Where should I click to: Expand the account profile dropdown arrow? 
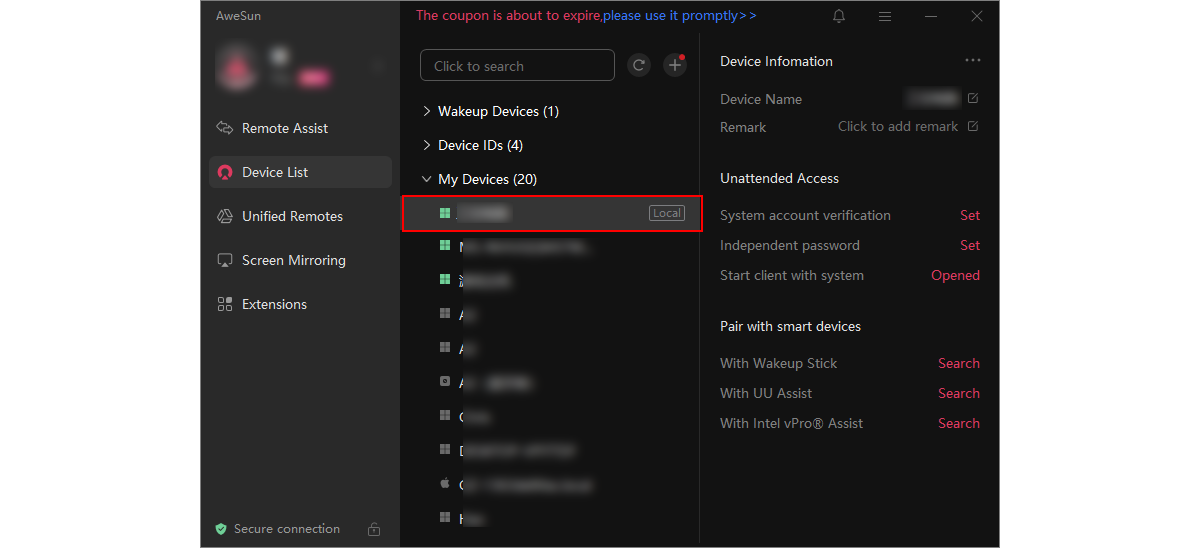[x=377, y=66]
